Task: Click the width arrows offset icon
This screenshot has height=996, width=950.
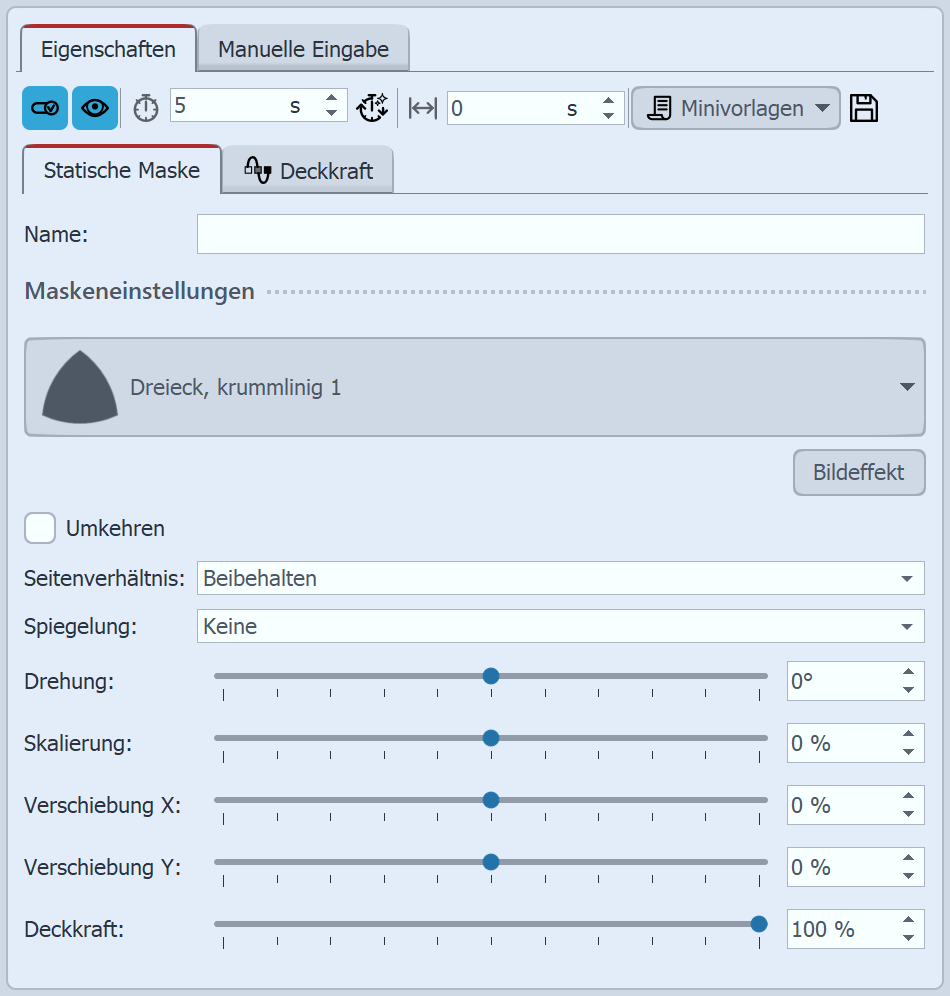Action: tap(423, 109)
